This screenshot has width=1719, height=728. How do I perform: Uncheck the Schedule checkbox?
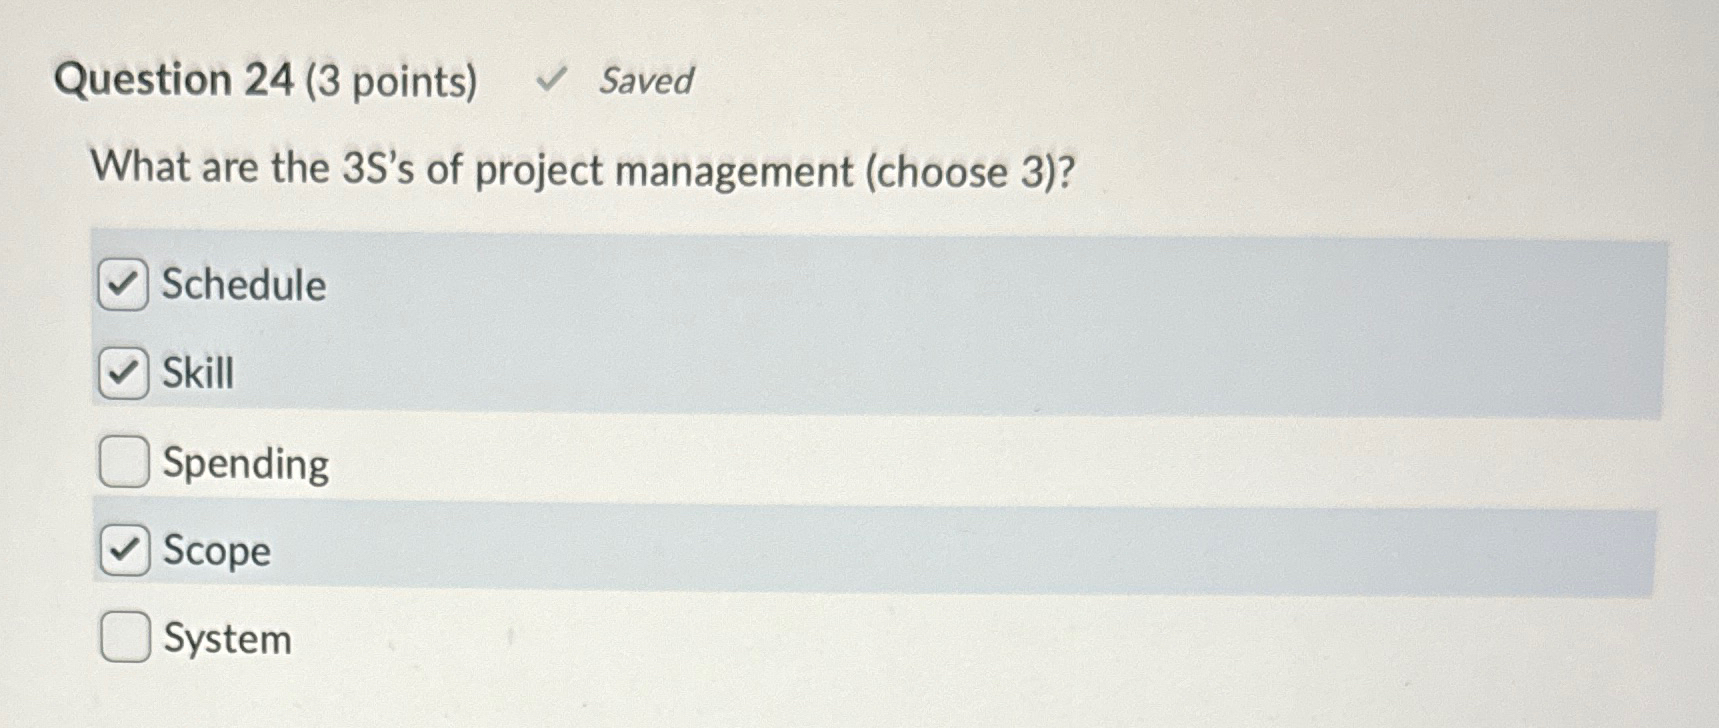(123, 284)
